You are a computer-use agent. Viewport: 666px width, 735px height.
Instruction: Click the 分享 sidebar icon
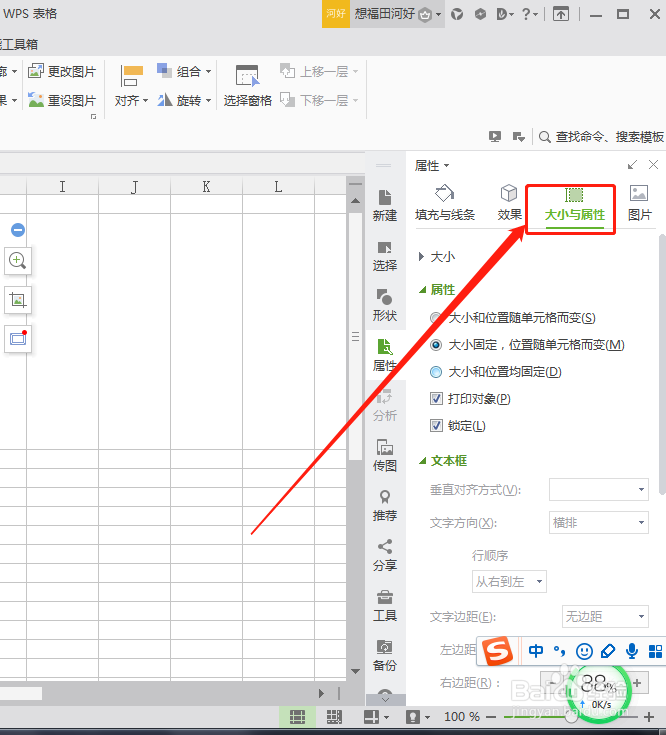[385, 556]
